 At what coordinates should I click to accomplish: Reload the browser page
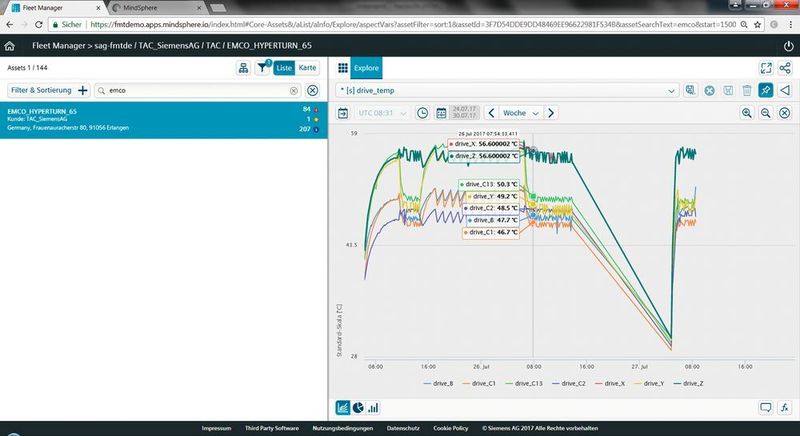[x=38, y=24]
